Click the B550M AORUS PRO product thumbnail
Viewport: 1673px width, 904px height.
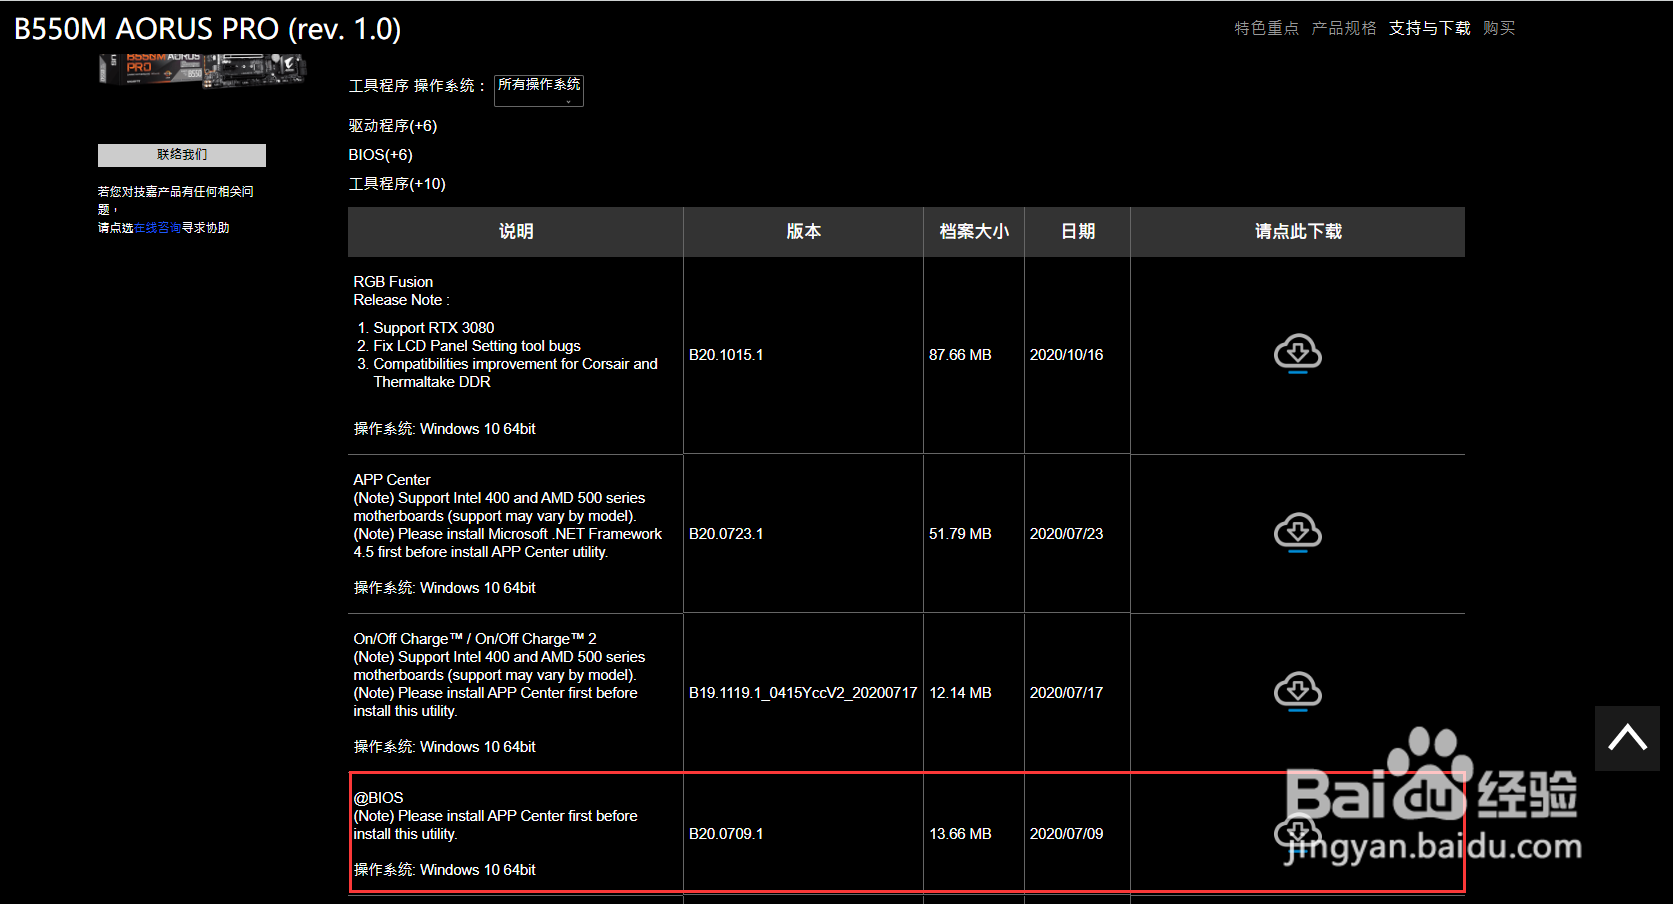[x=203, y=70]
